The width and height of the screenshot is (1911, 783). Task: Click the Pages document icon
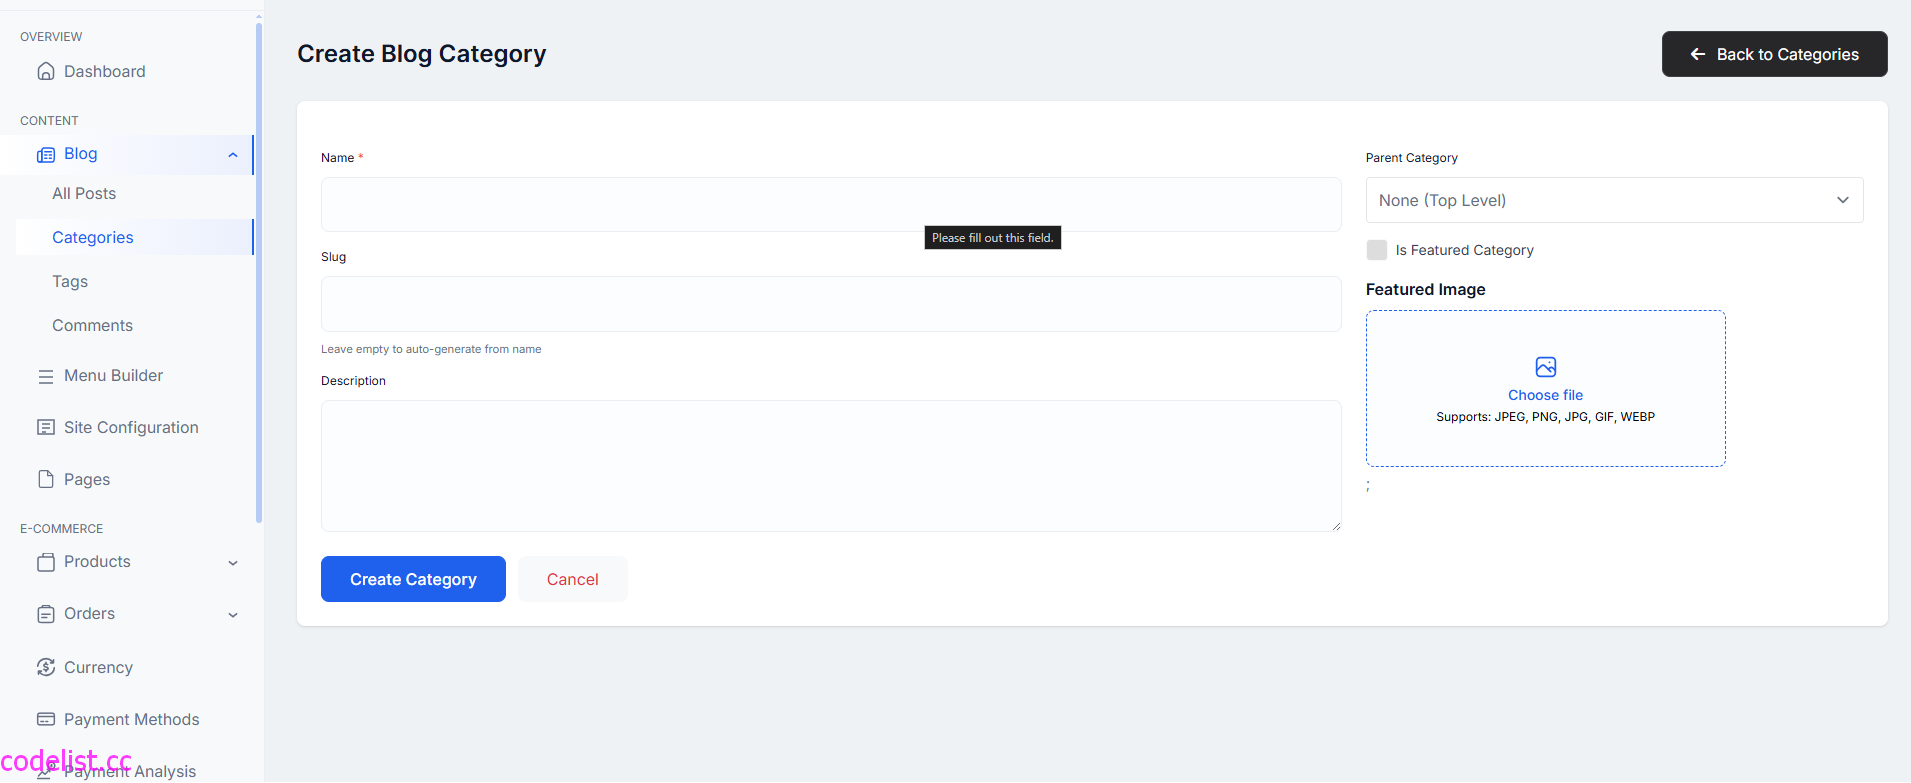46,480
